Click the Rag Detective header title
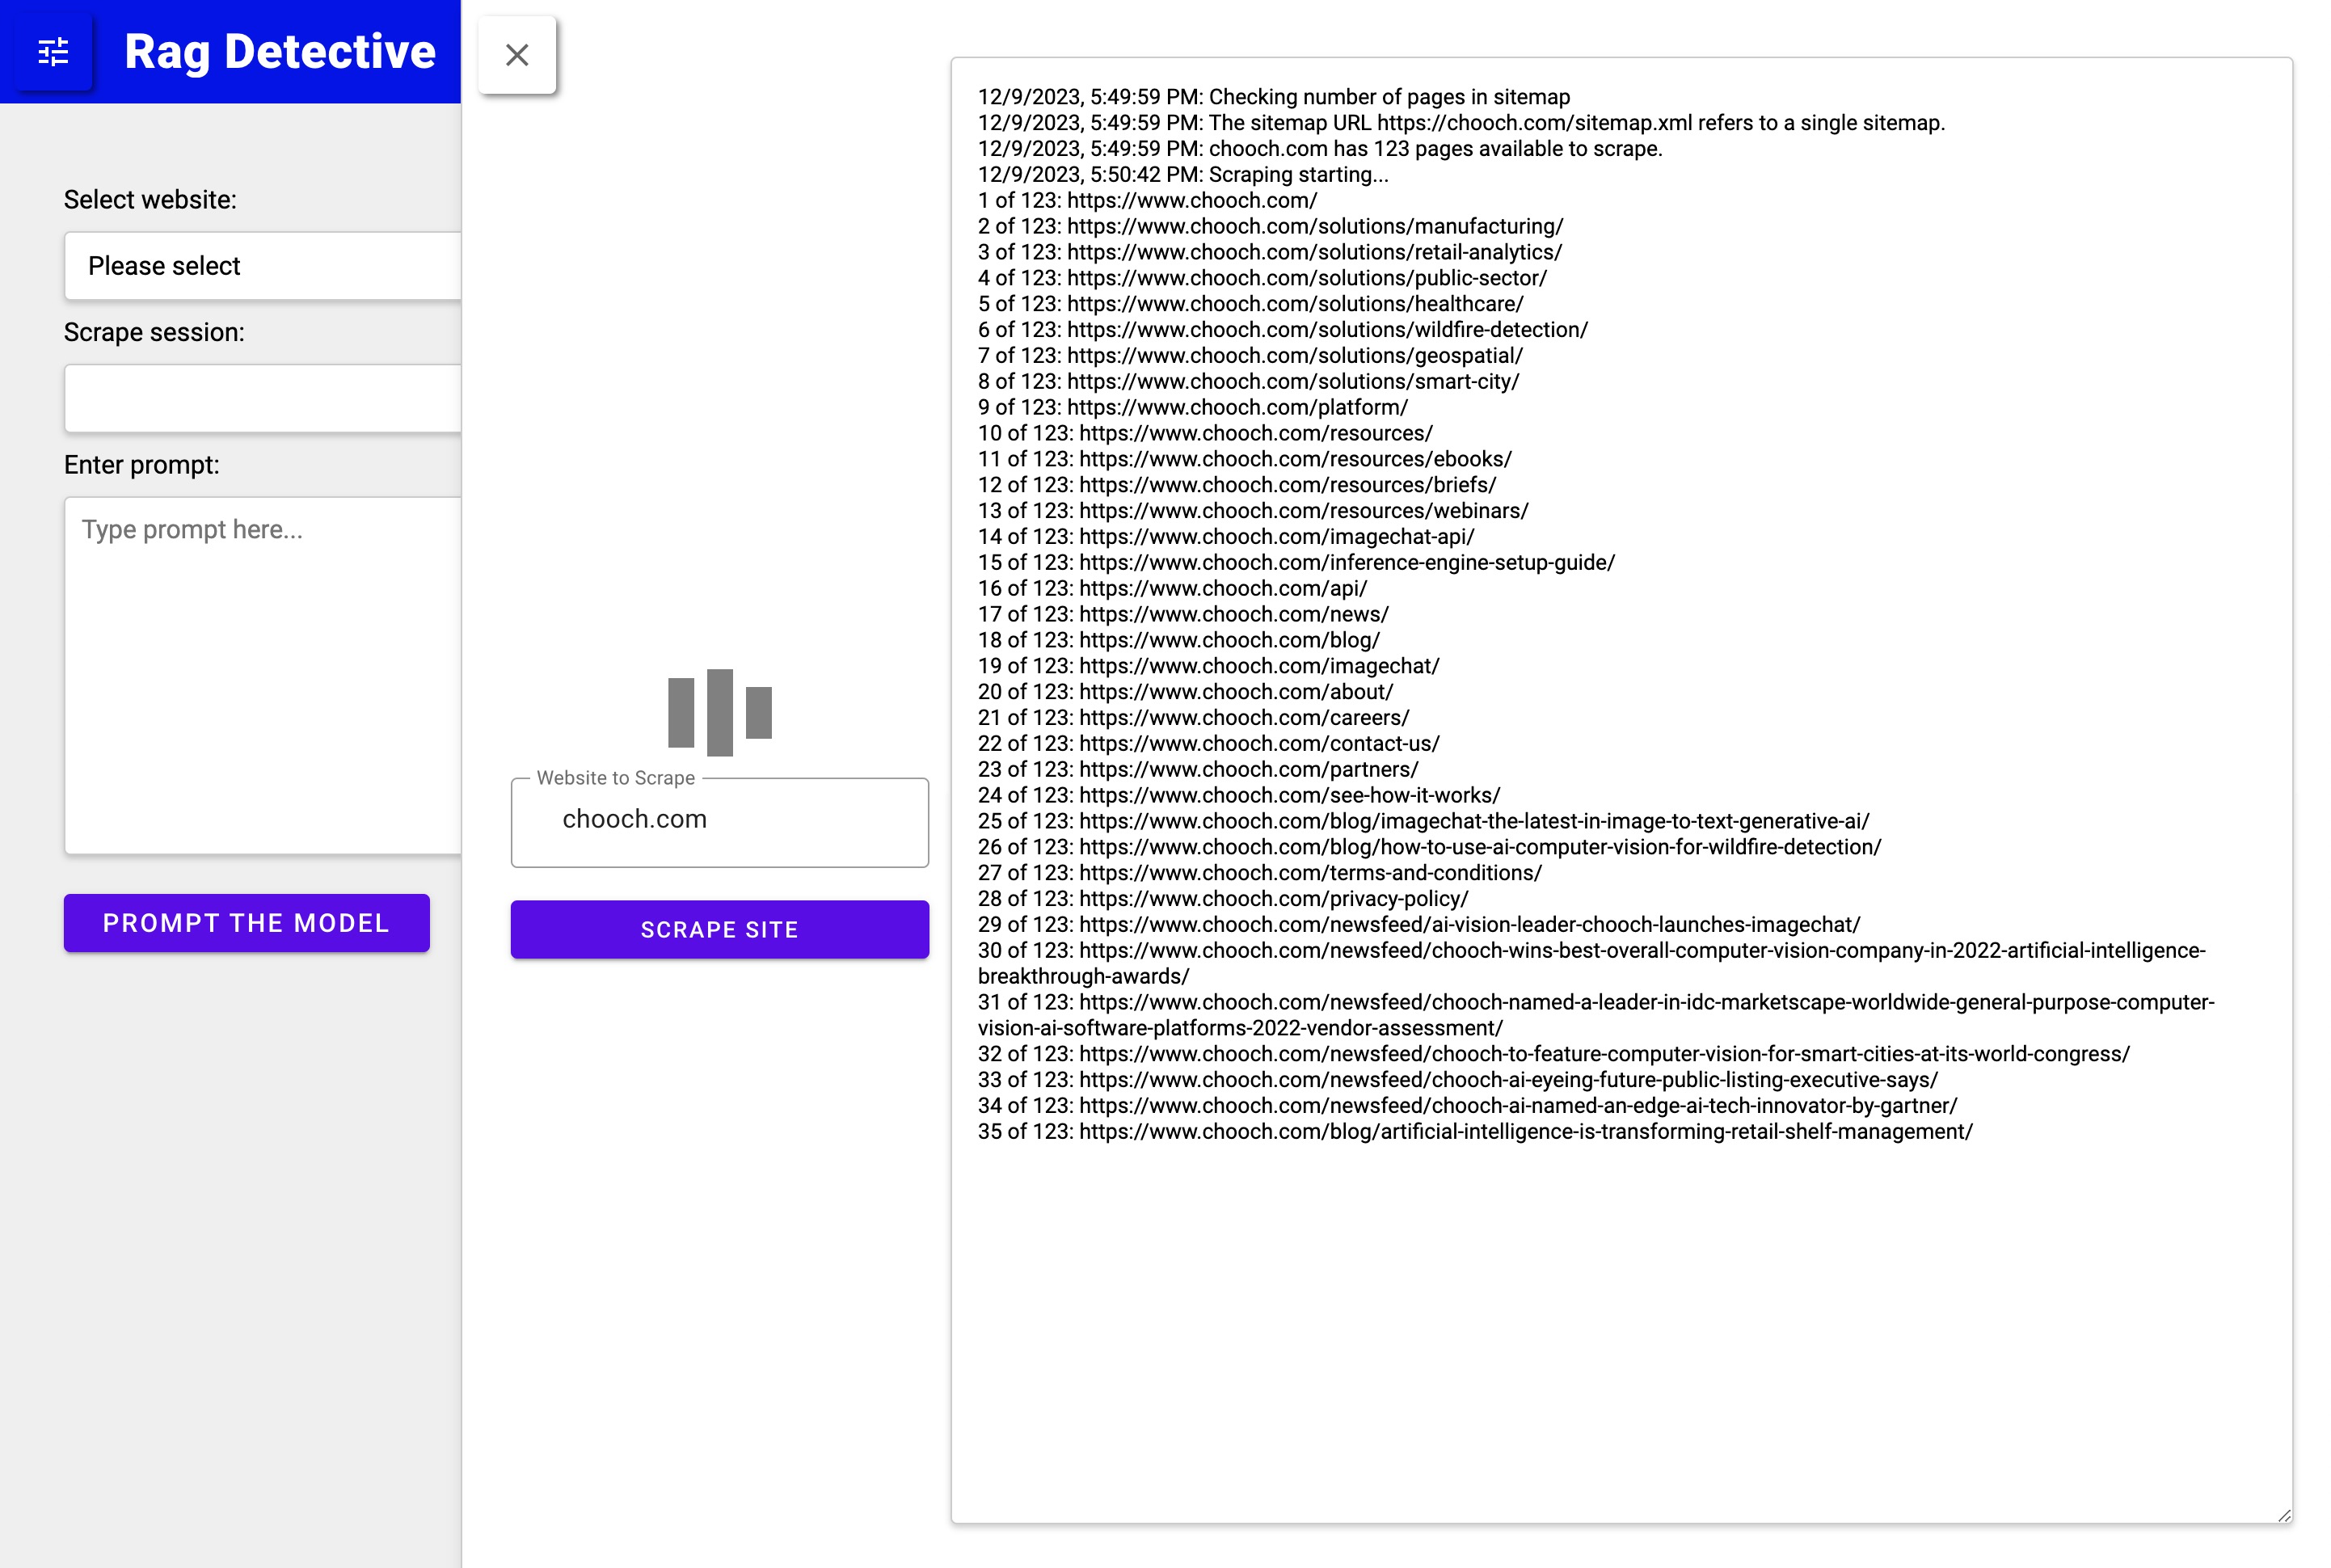 [x=279, y=52]
